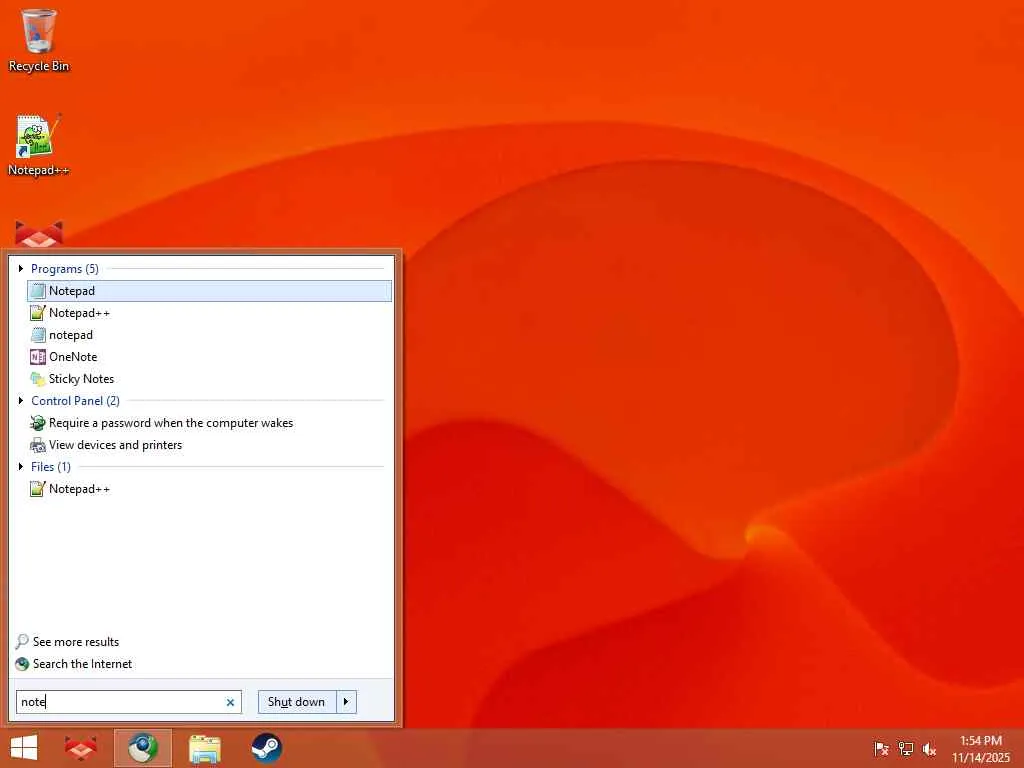Open the Control Panel (2) header link
1024x768 pixels.
coord(76,400)
